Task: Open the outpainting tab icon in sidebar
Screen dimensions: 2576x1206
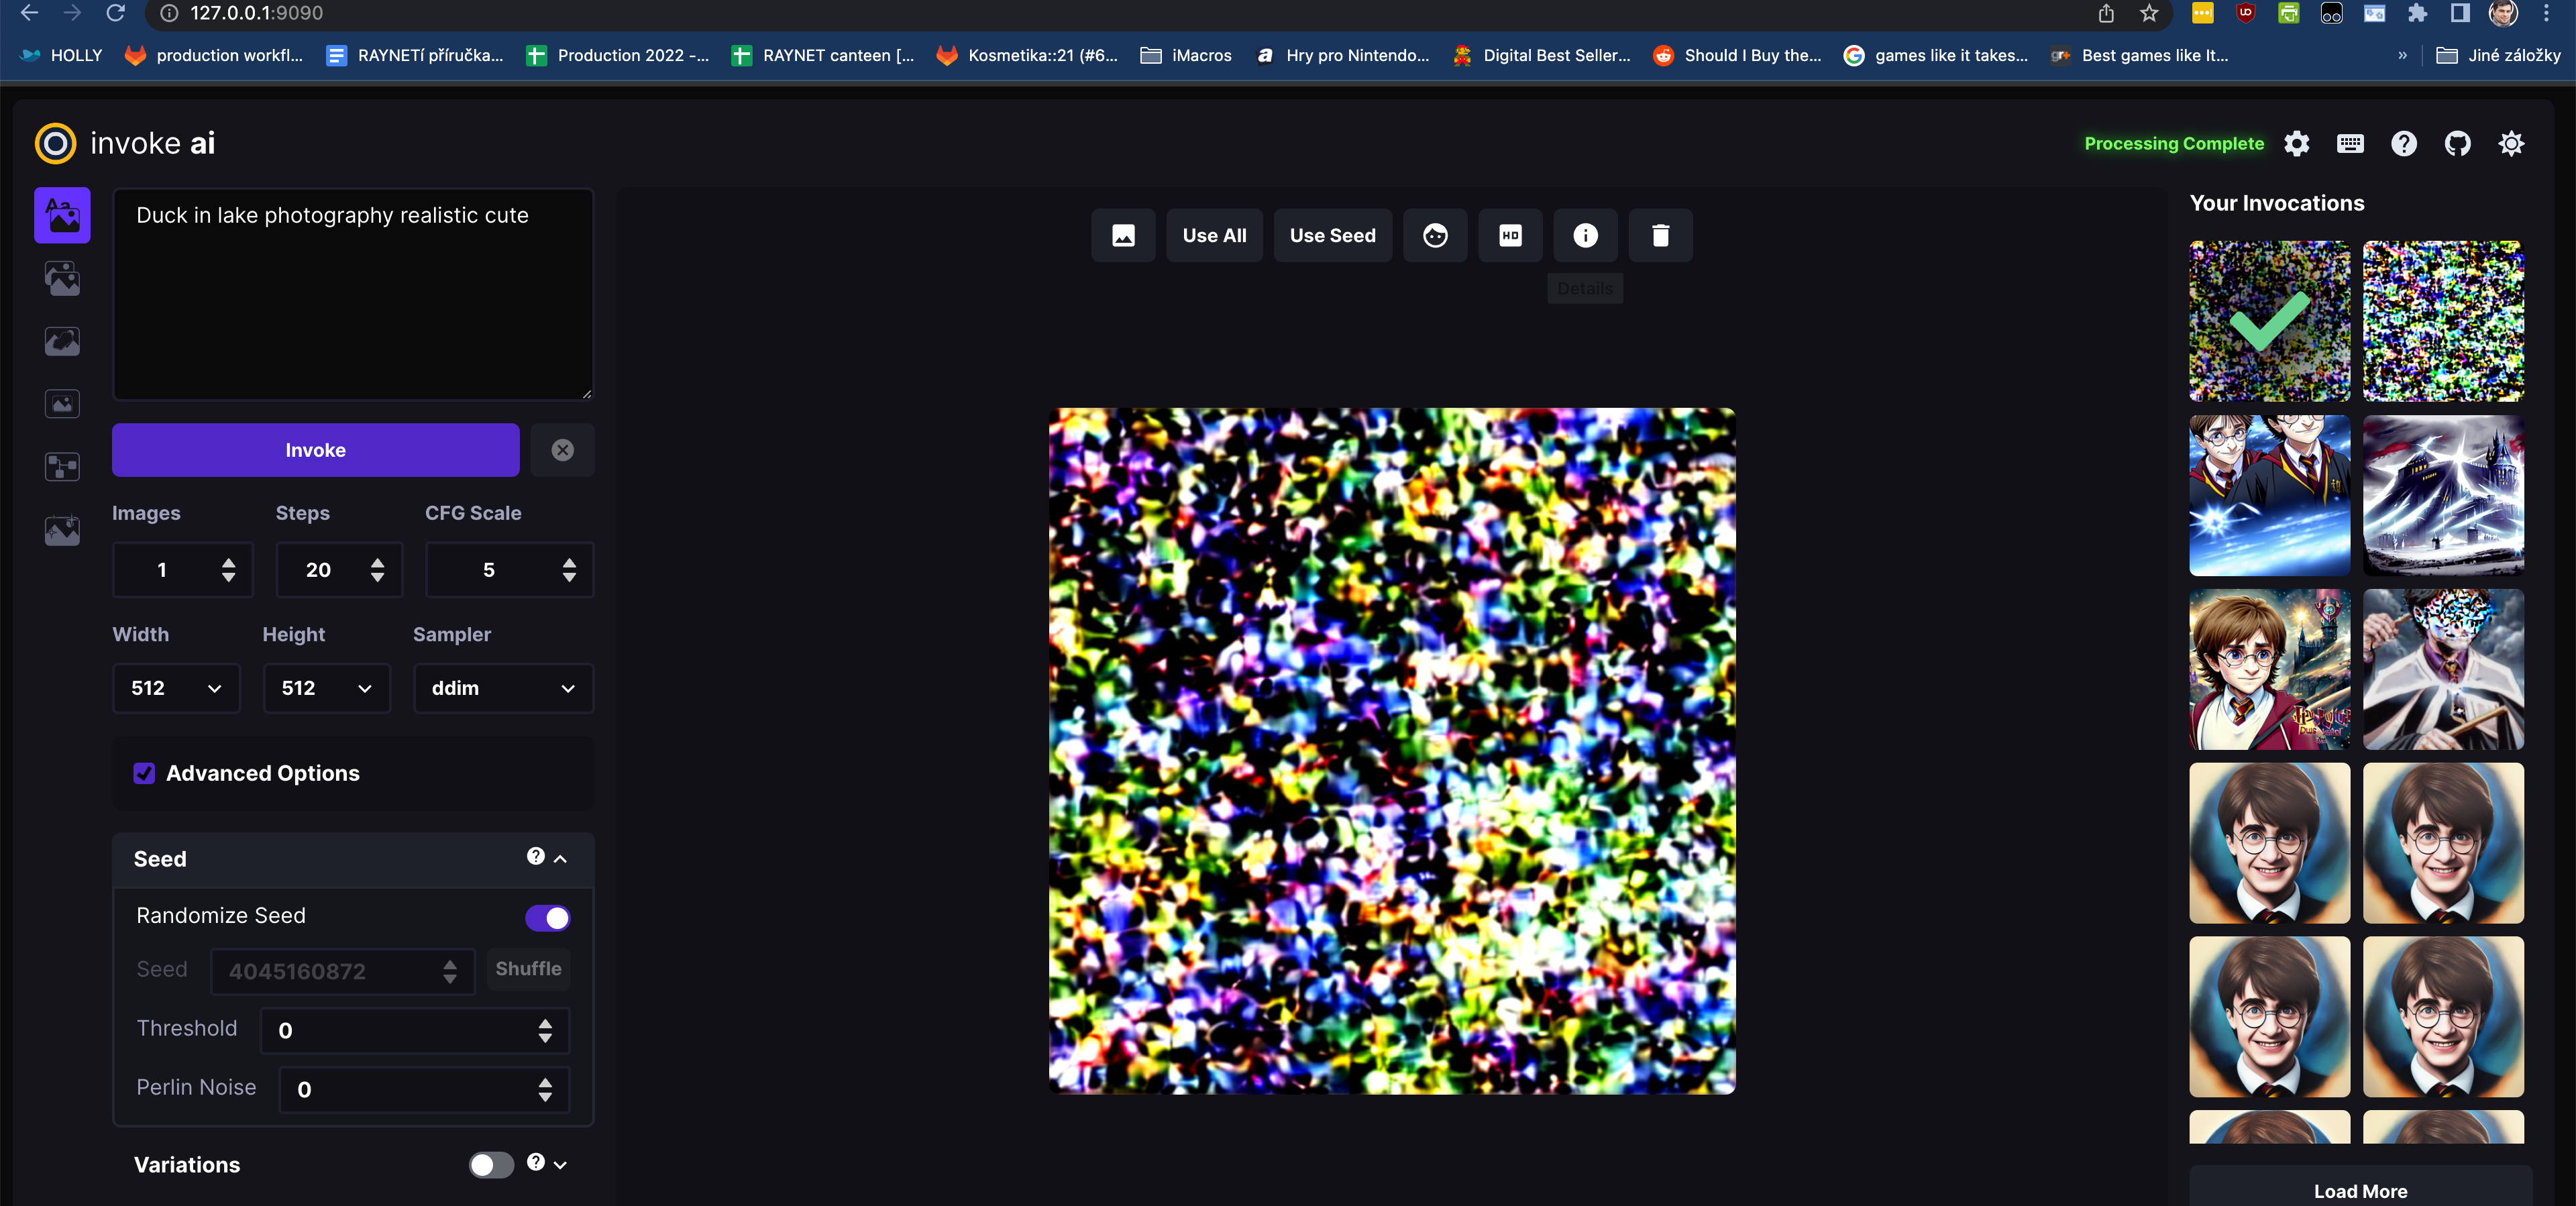Action: [62, 404]
